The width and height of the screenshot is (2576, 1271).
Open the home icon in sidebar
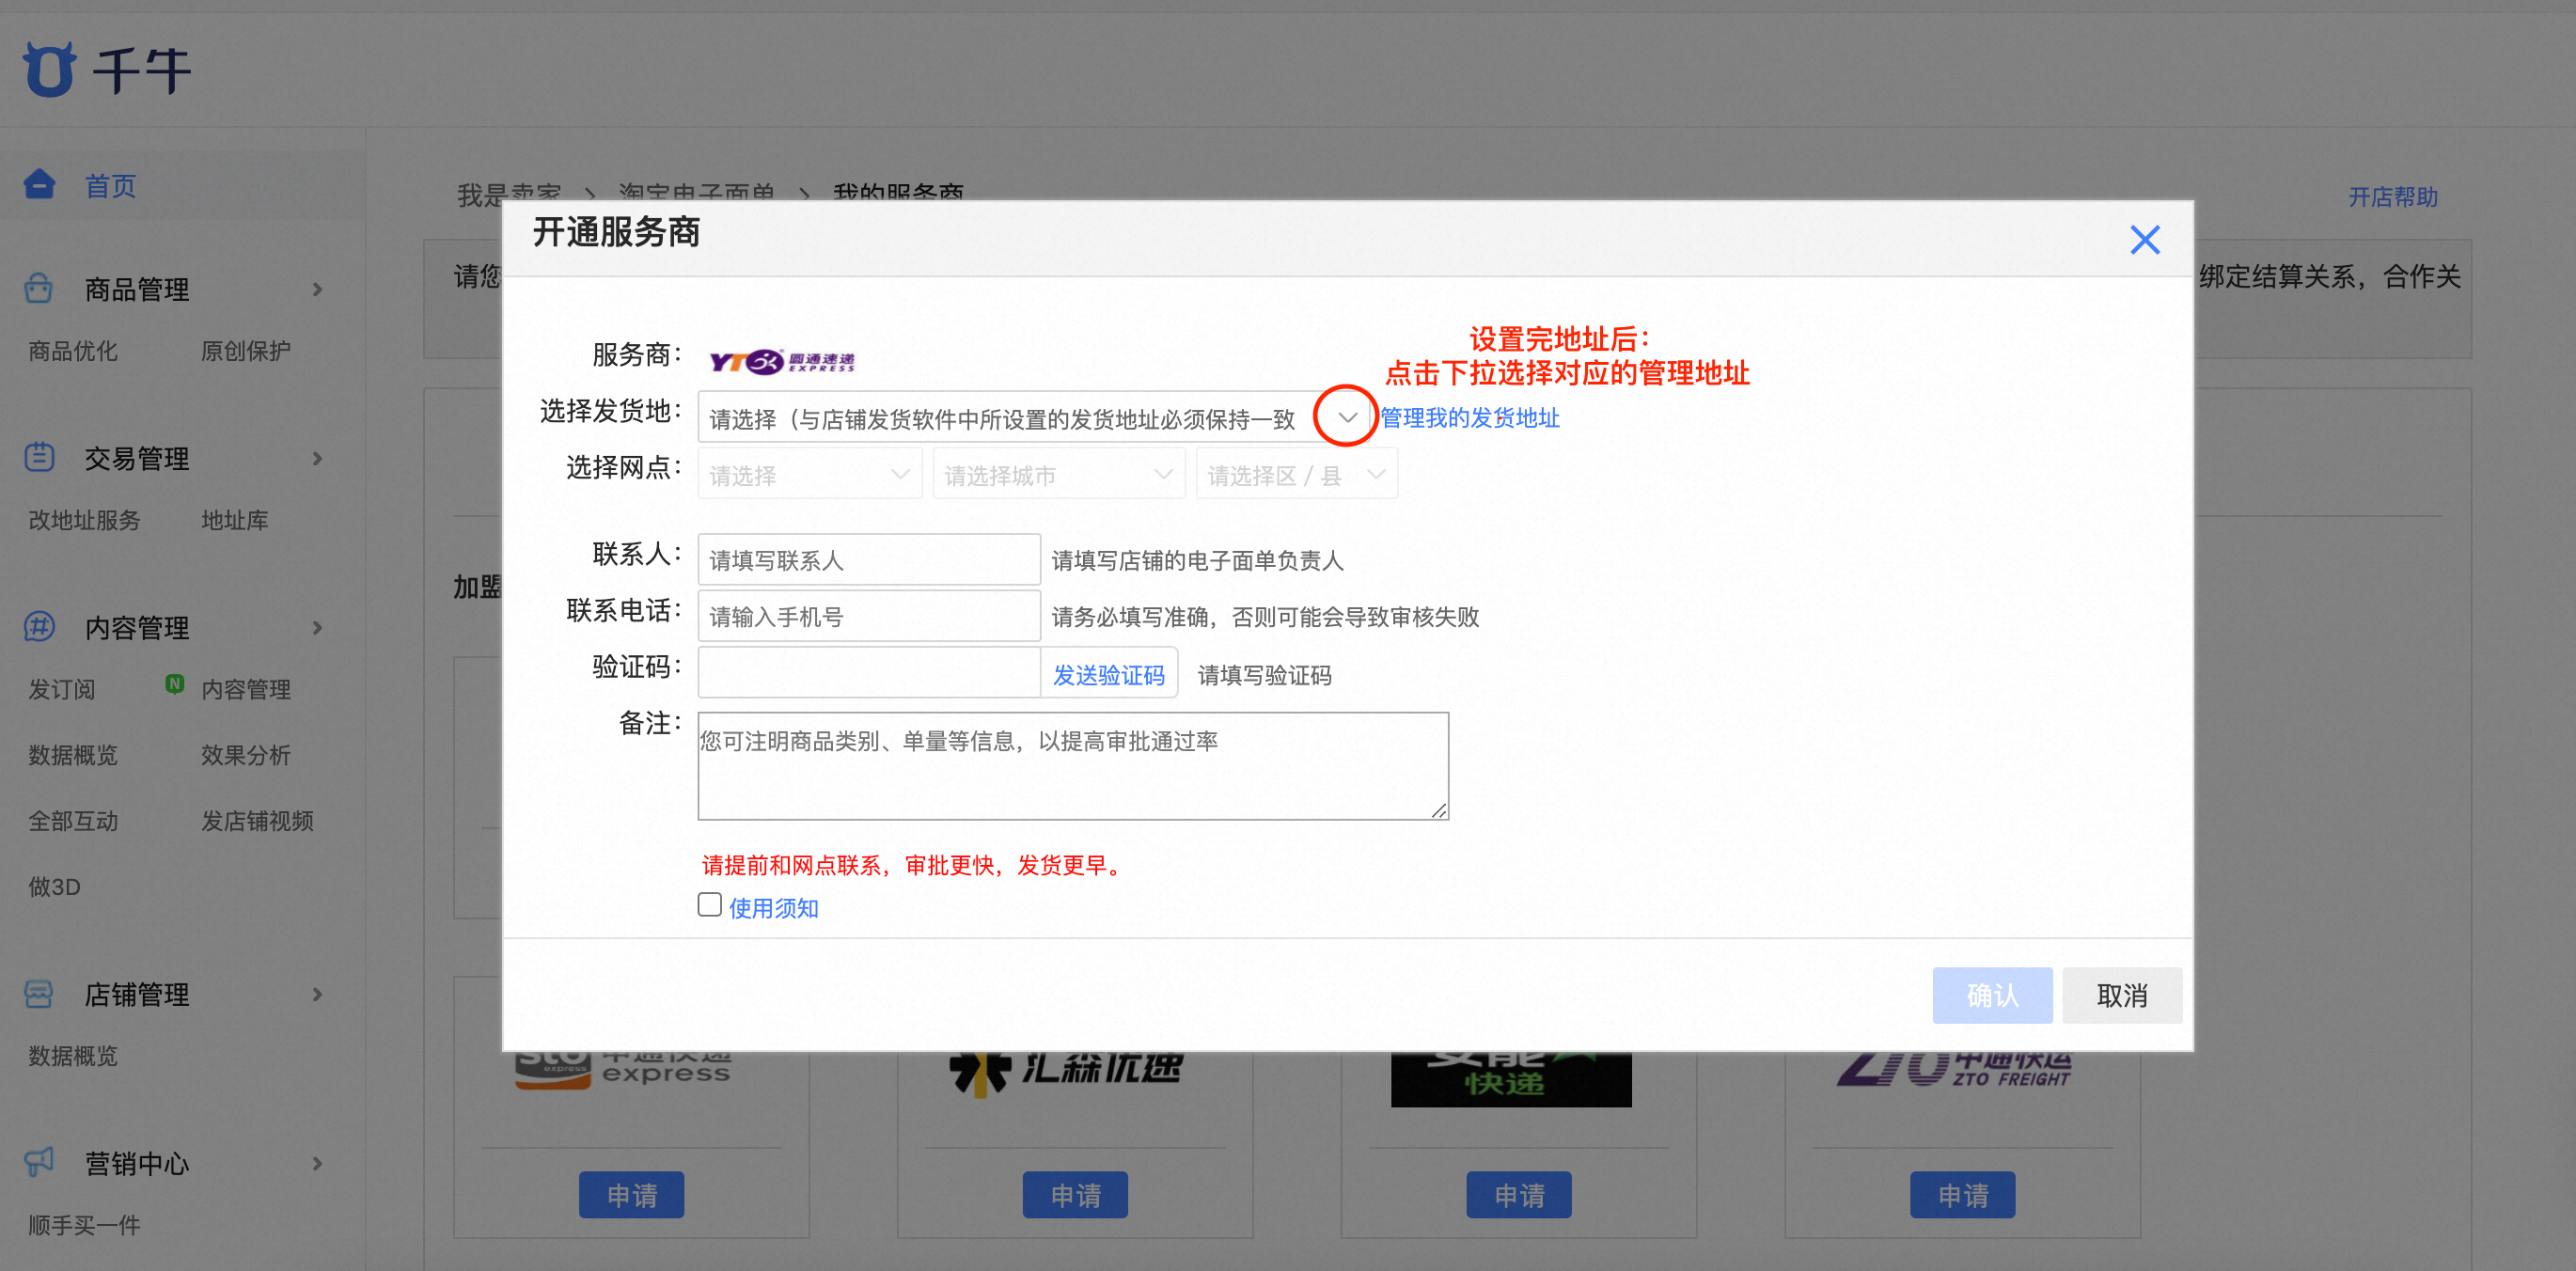(x=40, y=185)
